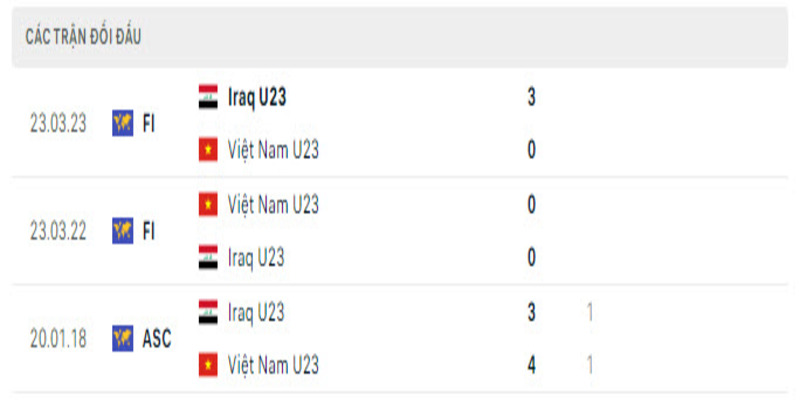Click Iraq flag in 23.03.22 match
The image size is (800, 400).
208,258
